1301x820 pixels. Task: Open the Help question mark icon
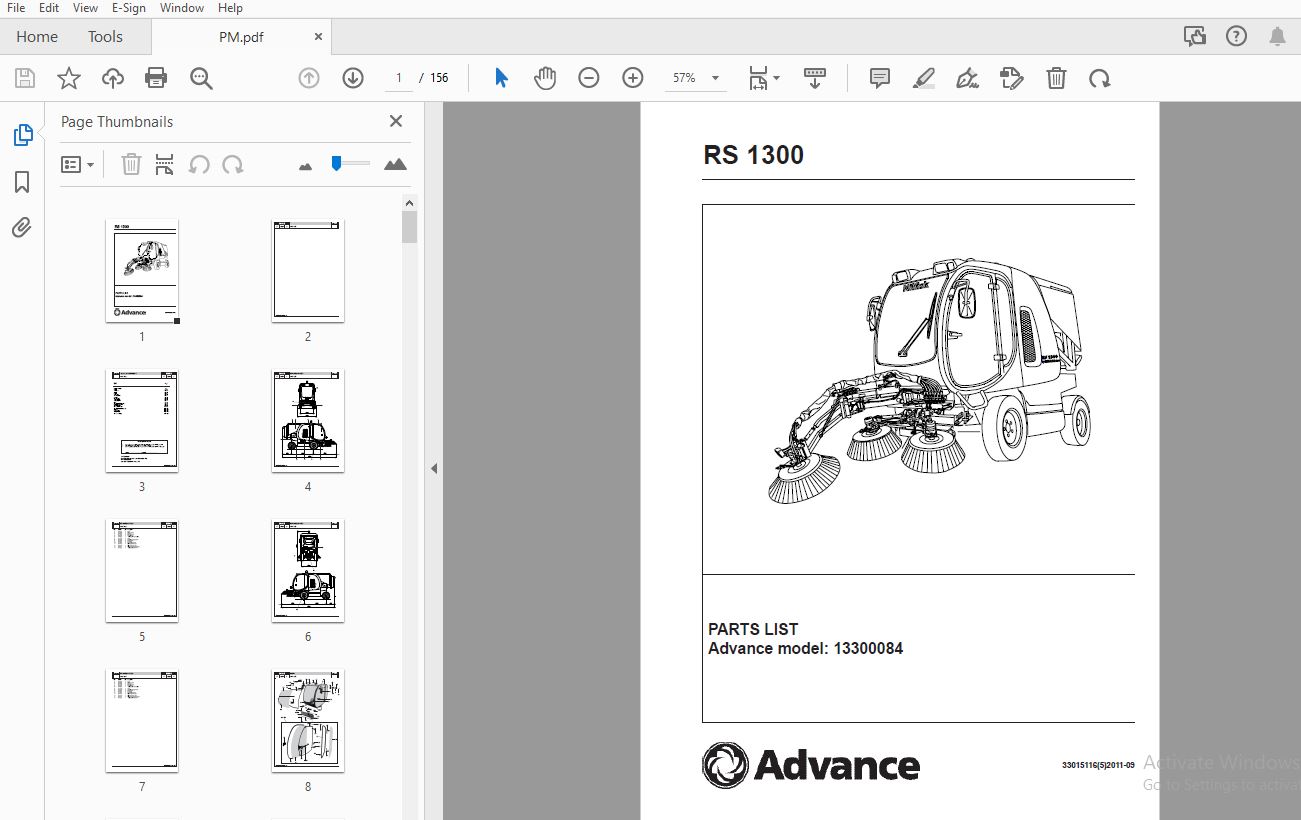point(1236,36)
